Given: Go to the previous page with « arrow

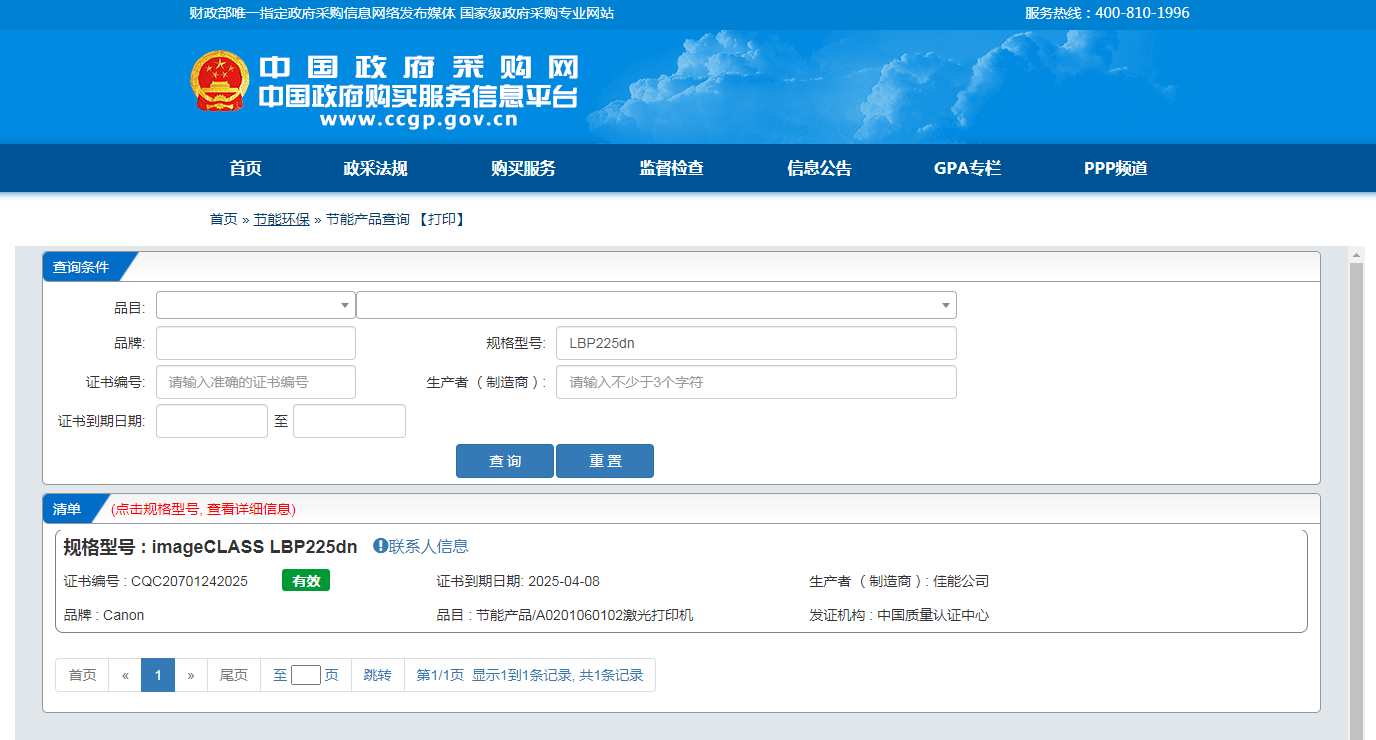Looking at the screenshot, I should tap(125, 675).
